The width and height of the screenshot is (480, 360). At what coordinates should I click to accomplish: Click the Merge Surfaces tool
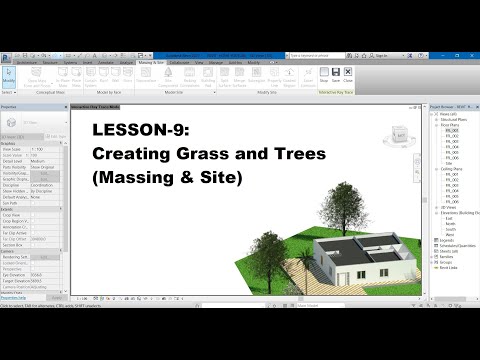239,77
